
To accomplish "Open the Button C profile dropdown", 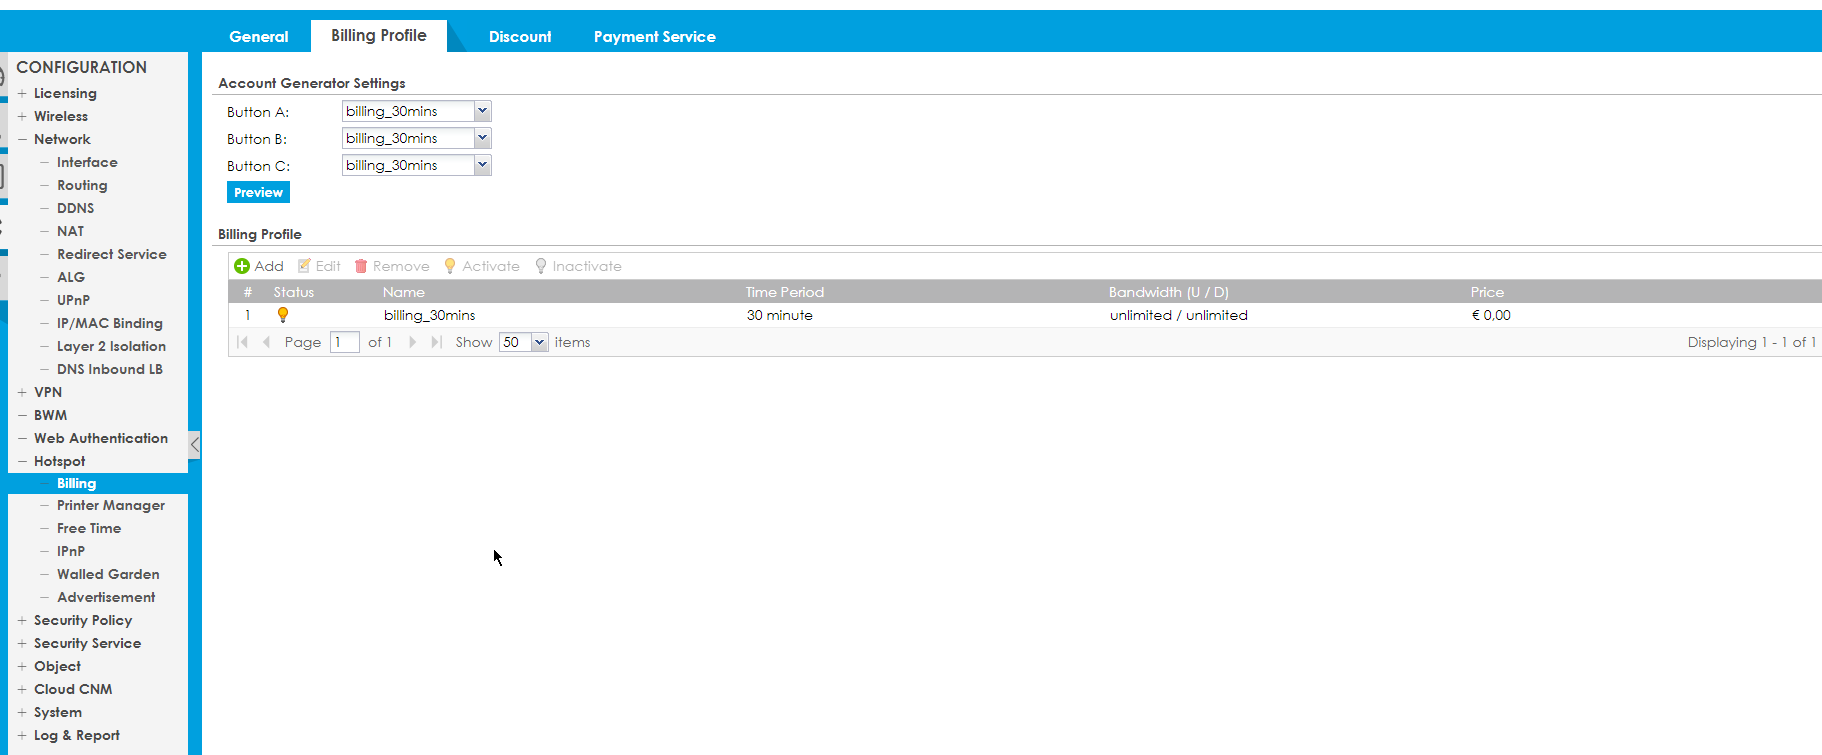I will (482, 165).
